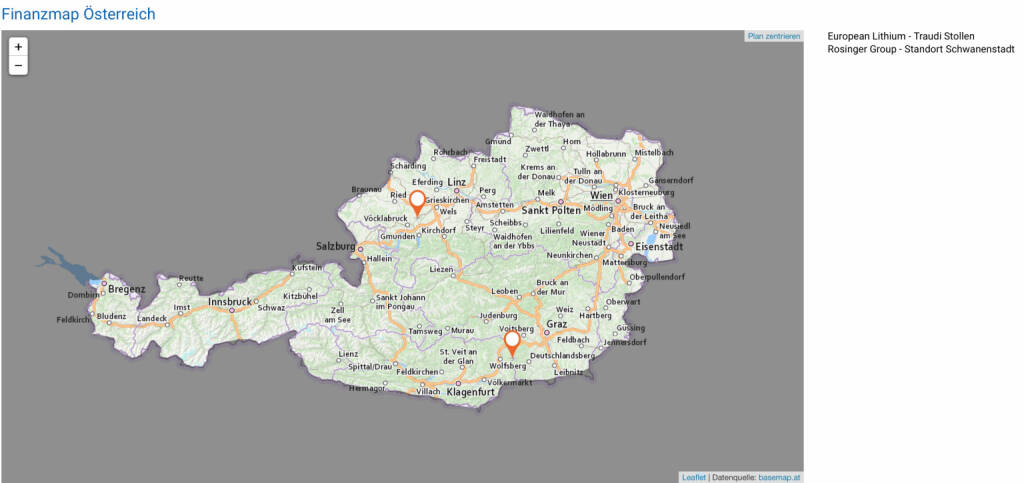
Task: Click the Graz city label on map
Action: click(558, 324)
